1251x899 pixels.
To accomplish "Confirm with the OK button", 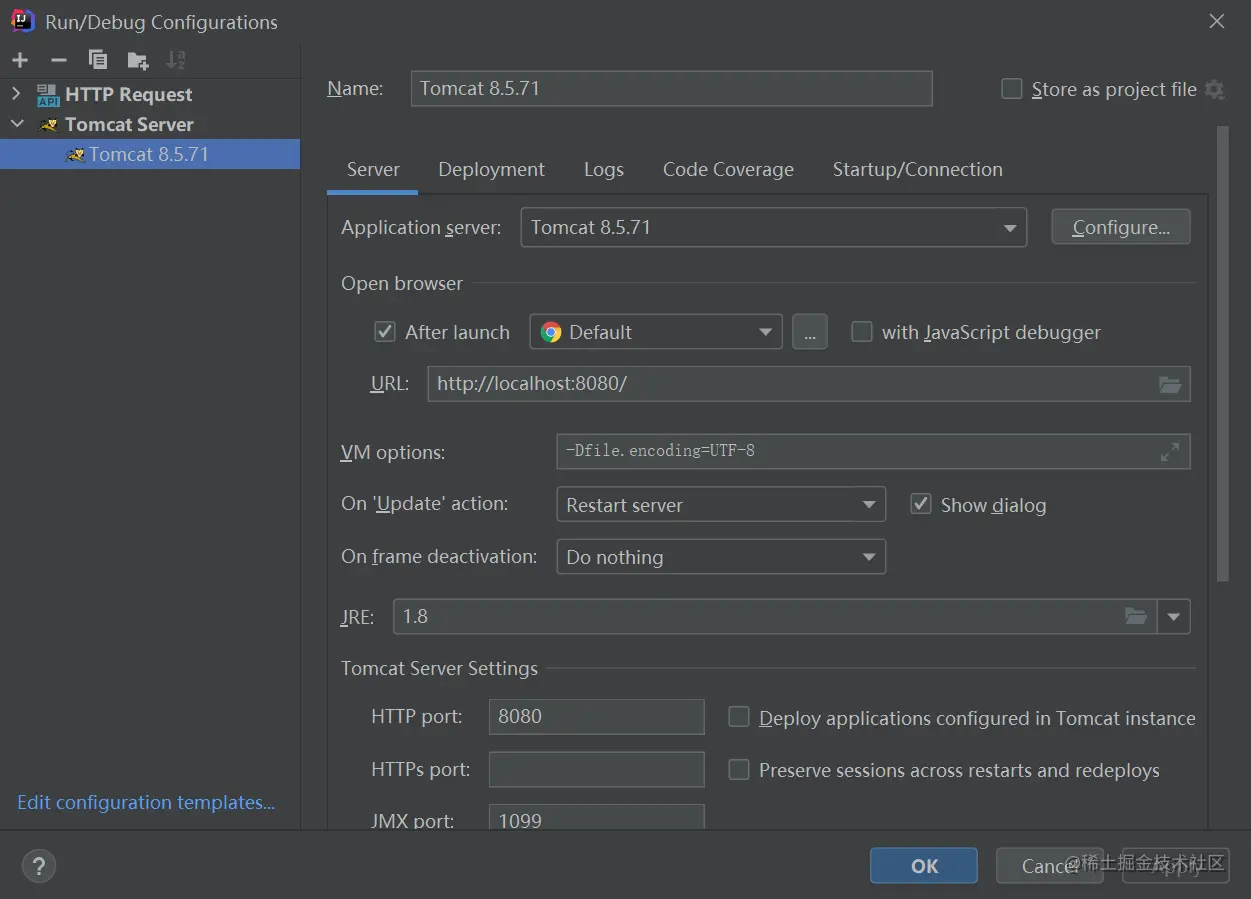I will point(924,866).
